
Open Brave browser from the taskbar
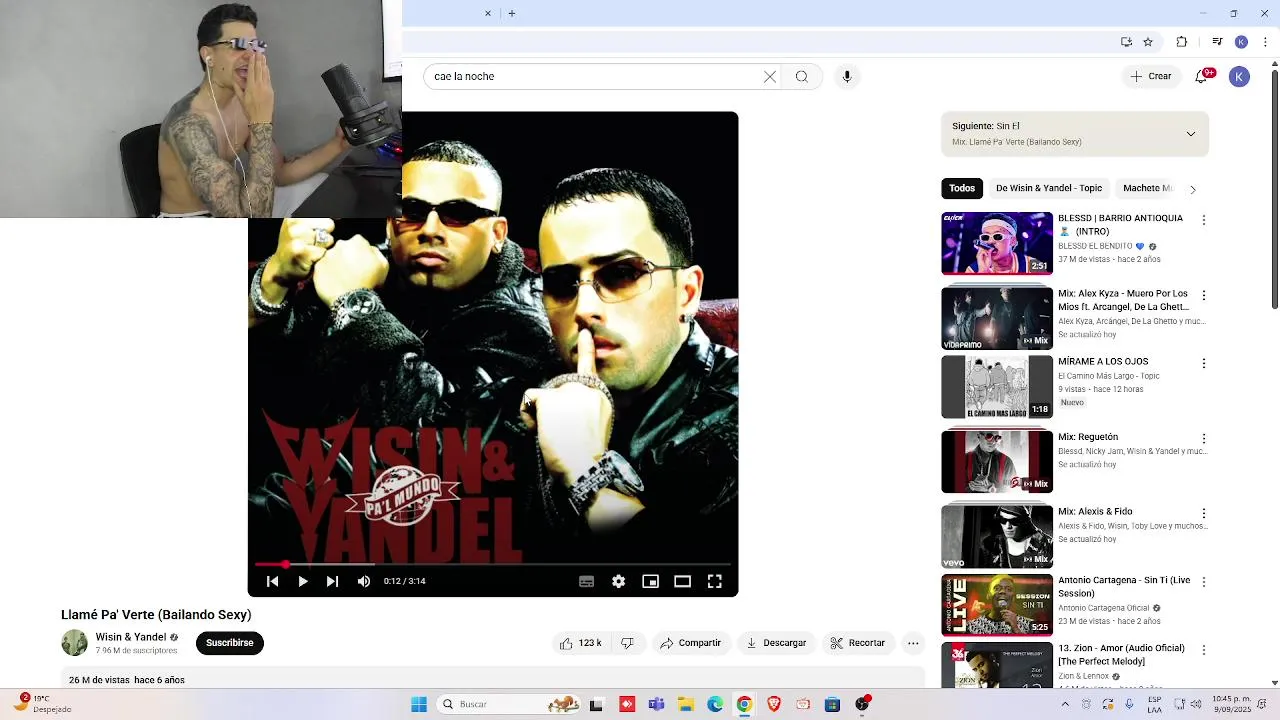pyautogui.click(x=774, y=704)
